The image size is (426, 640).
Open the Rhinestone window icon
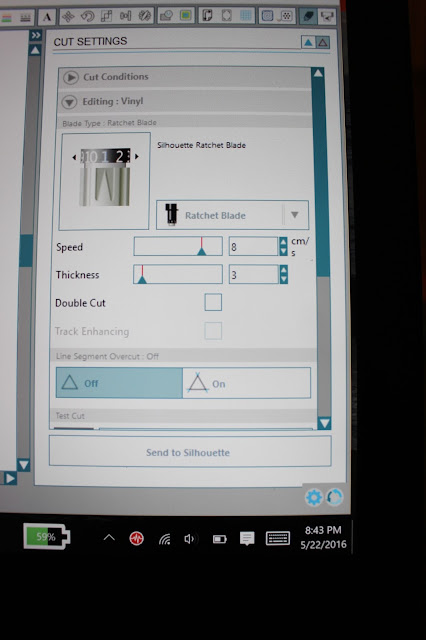(286, 16)
